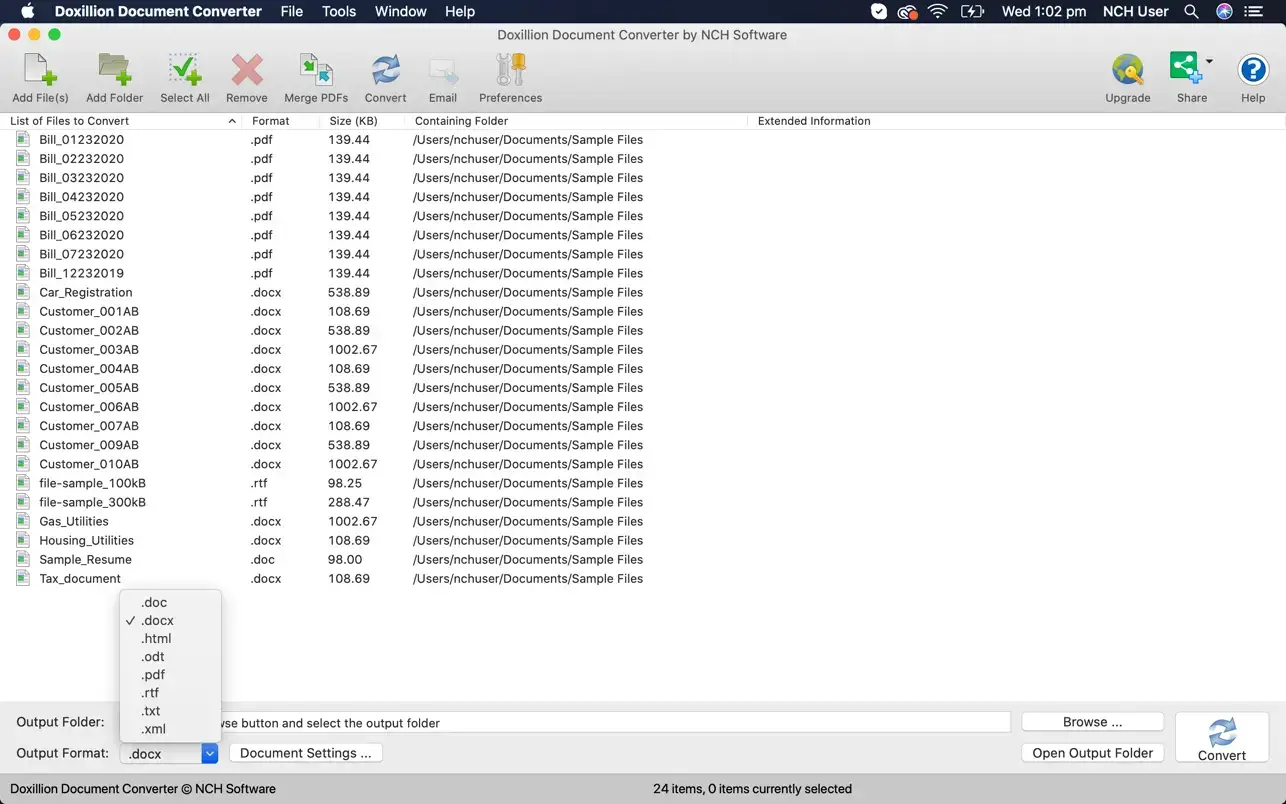This screenshot has width=1286, height=804.
Task: Click the Browse ... button
Action: coord(1092,722)
